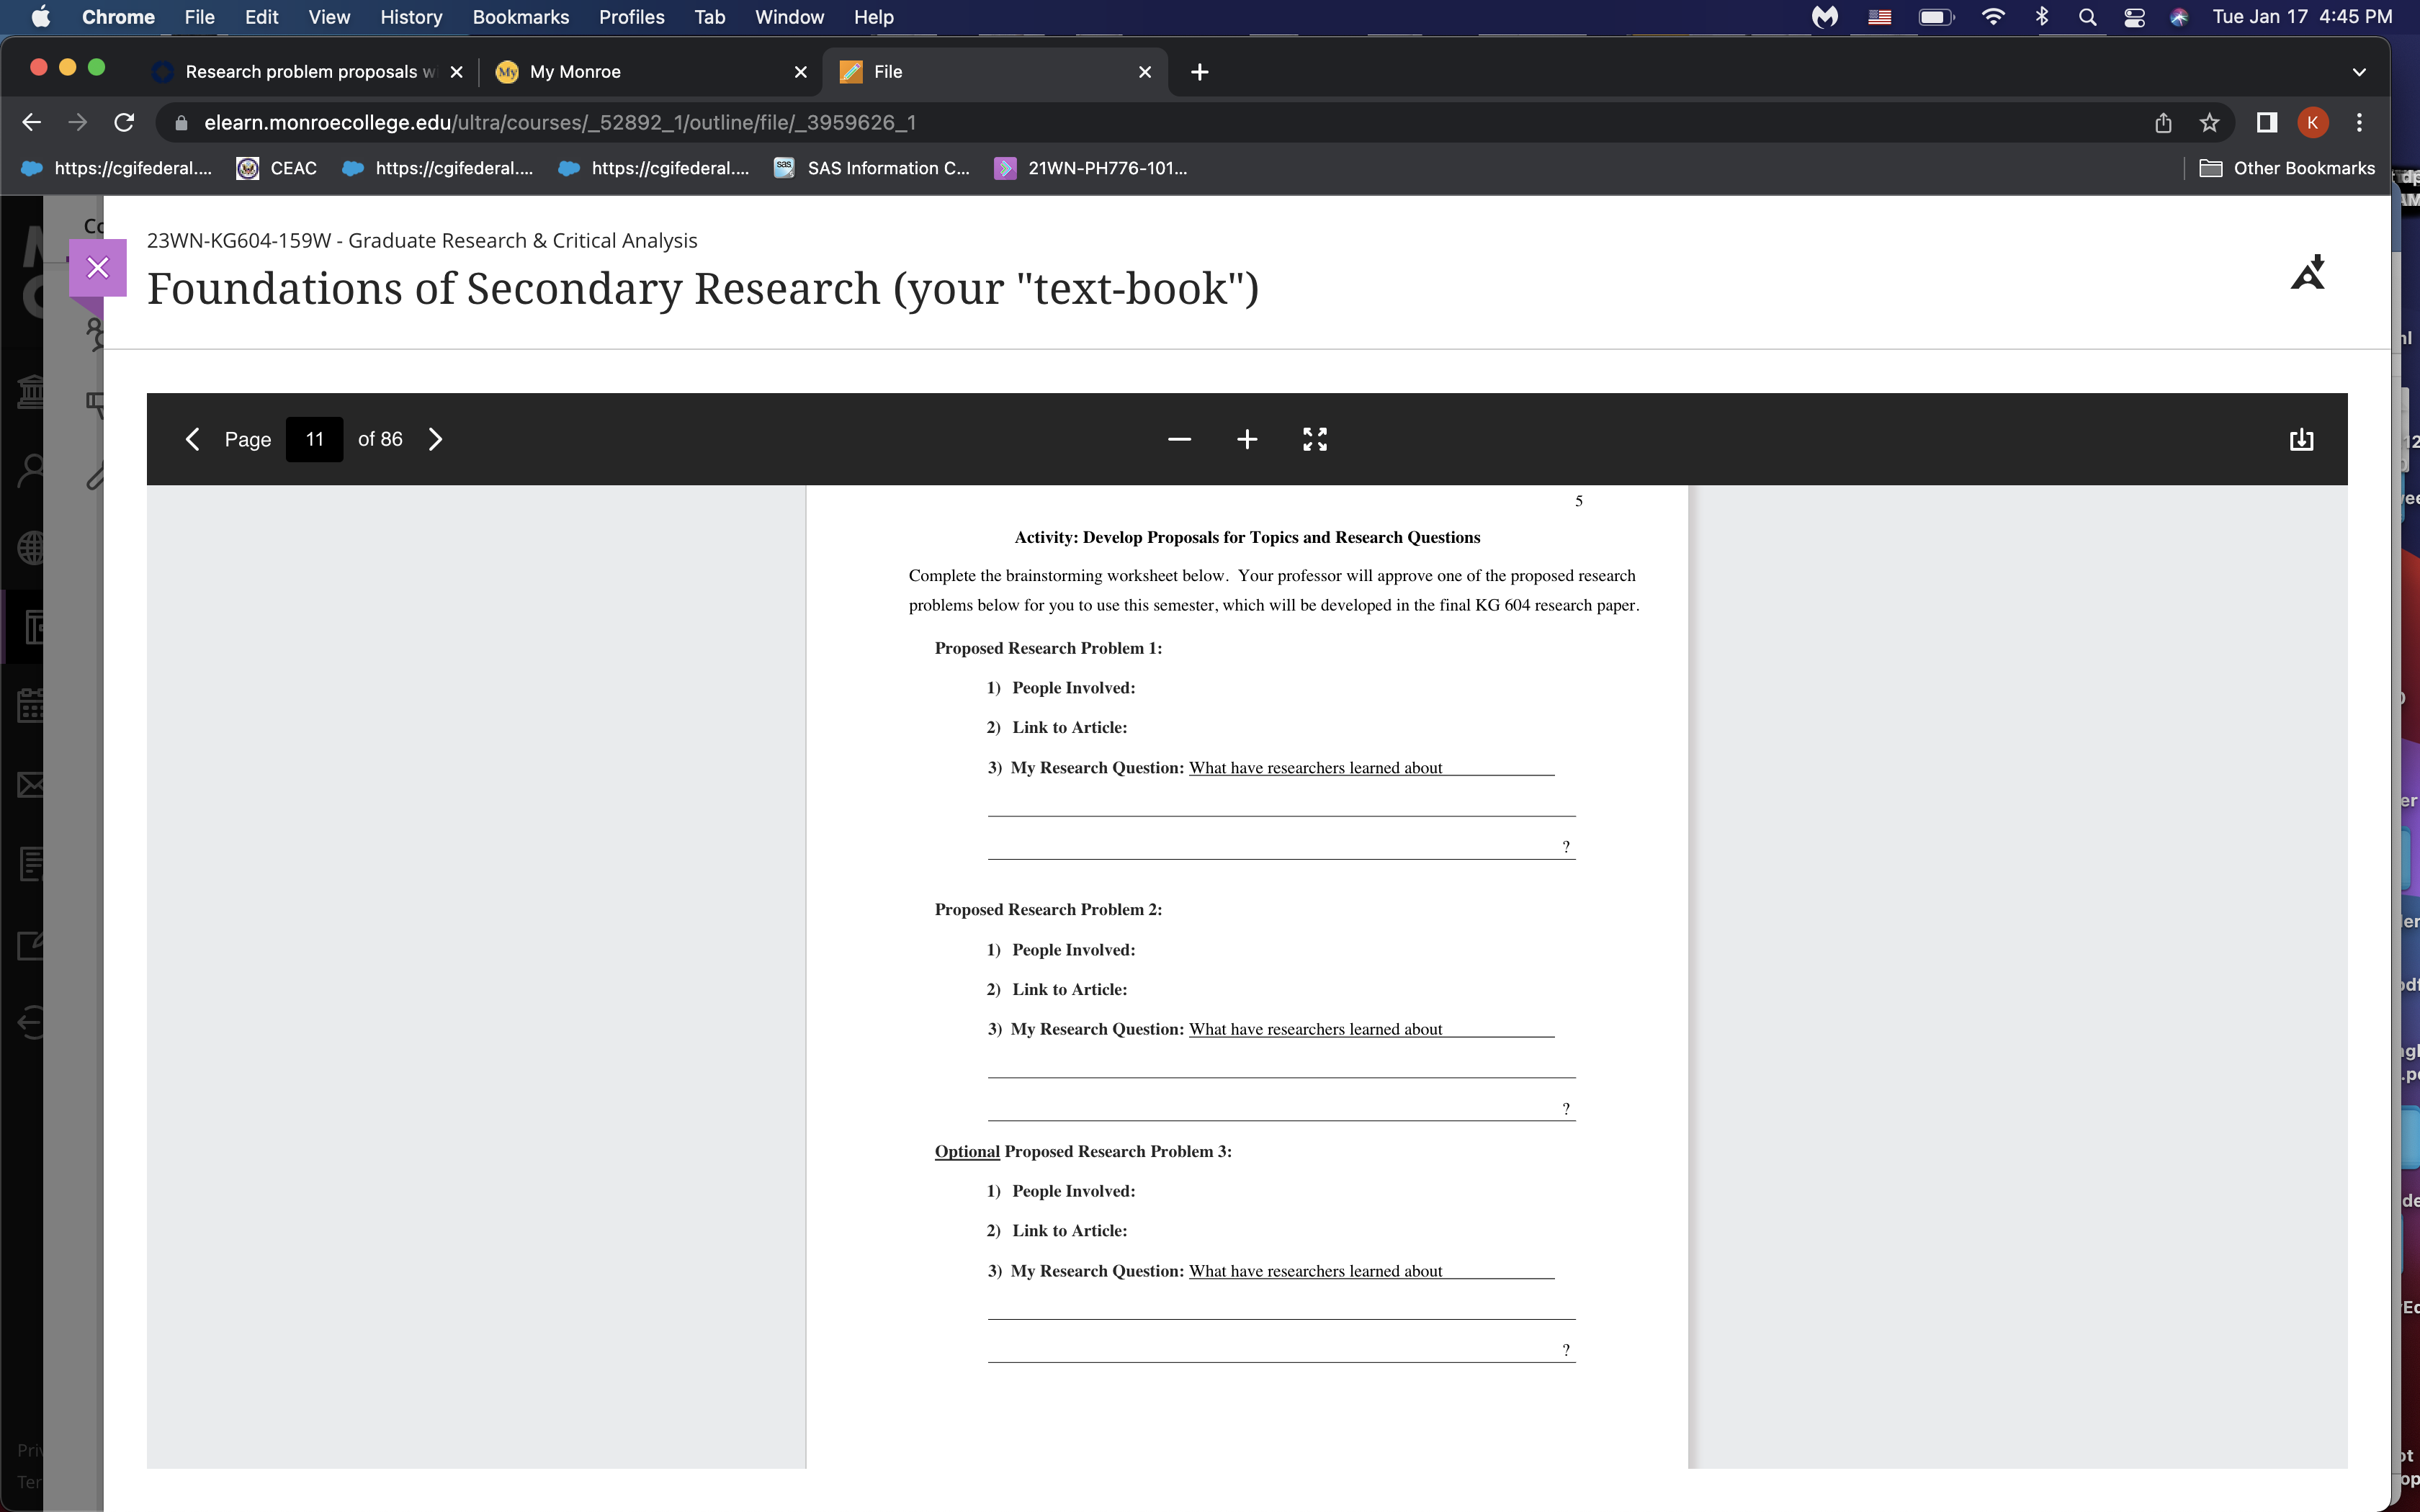This screenshot has width=2420, height=1512.
Task: Click the 'Foundations of Secondary Research' title
Action: coord(702,288)
